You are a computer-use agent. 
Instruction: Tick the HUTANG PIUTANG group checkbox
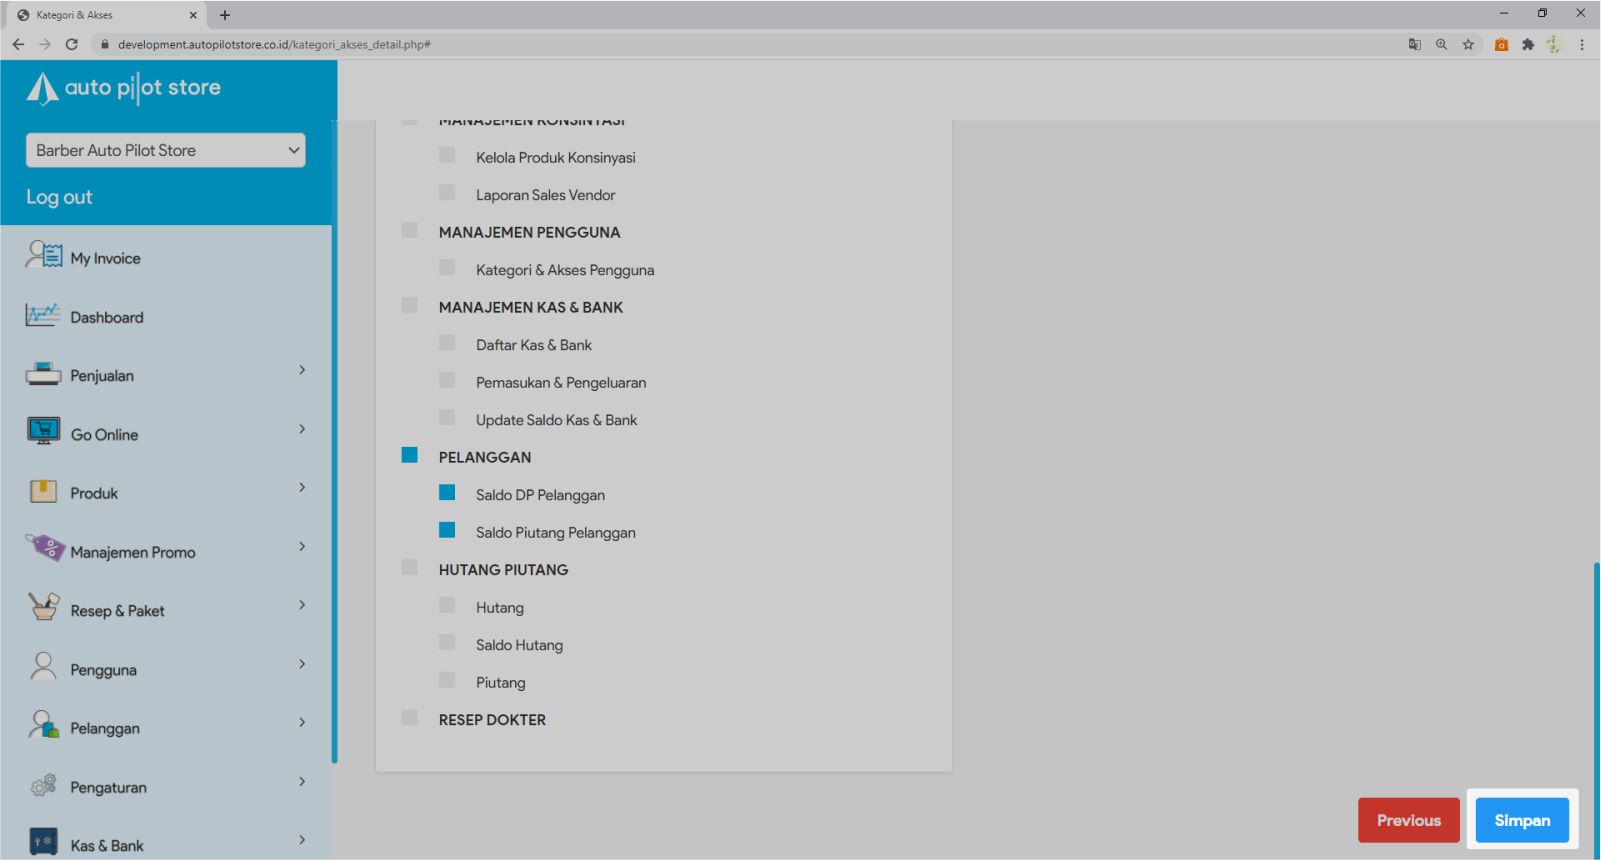coord(410,568)
